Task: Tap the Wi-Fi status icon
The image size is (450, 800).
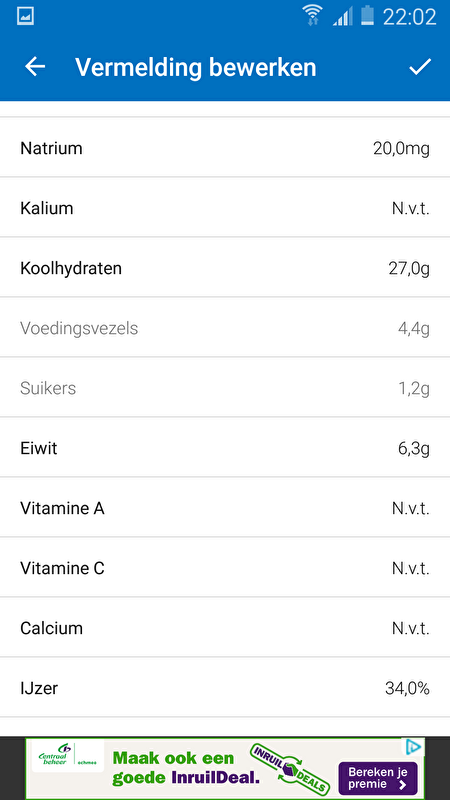Action: 311,15
